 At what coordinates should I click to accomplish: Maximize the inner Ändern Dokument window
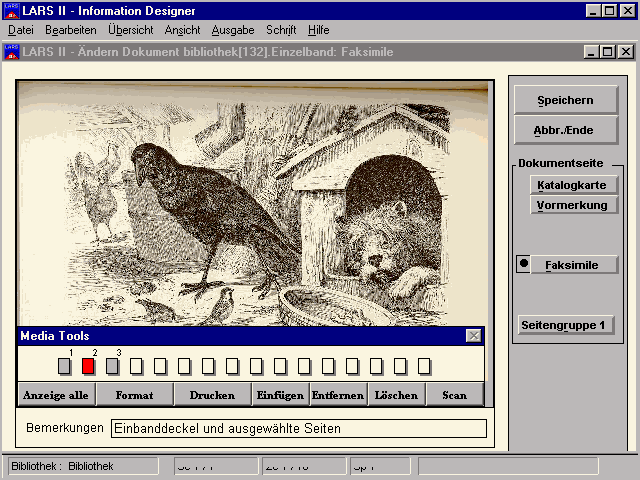click(607, 52)
